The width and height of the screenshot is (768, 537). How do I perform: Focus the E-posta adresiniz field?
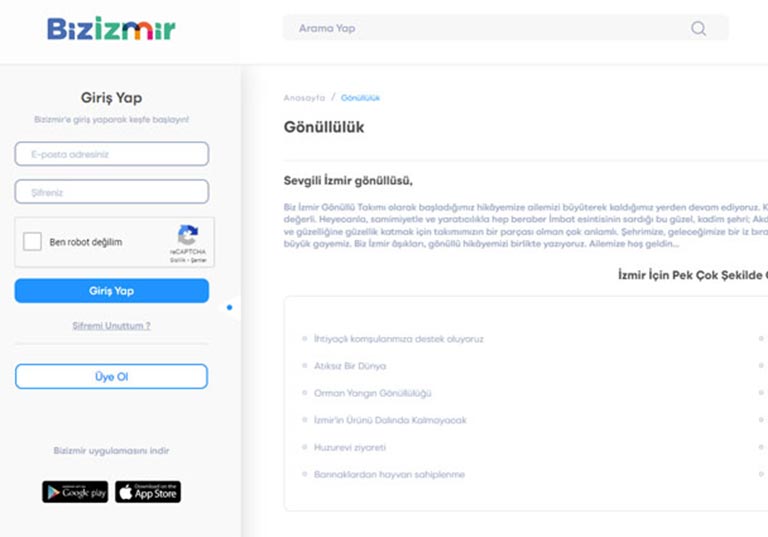click(x=111, y=154)
